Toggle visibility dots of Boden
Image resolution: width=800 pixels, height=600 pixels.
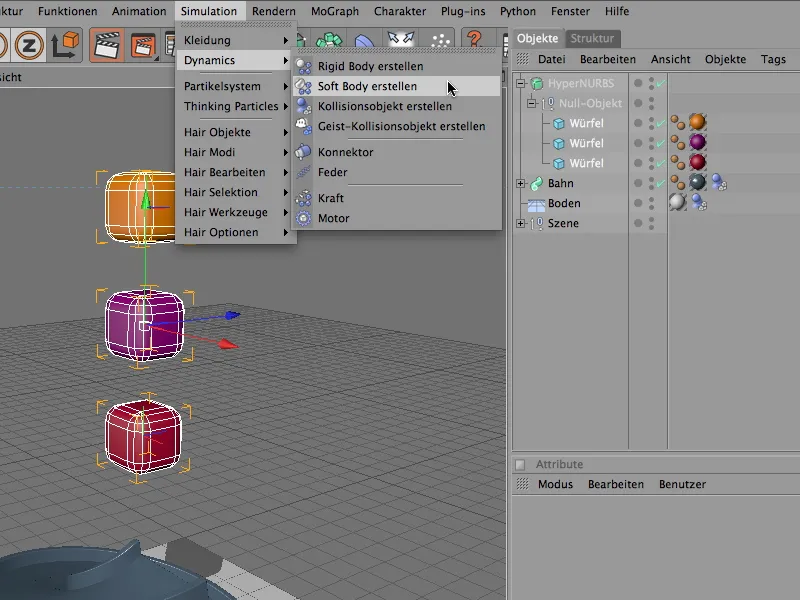(652, 203)
